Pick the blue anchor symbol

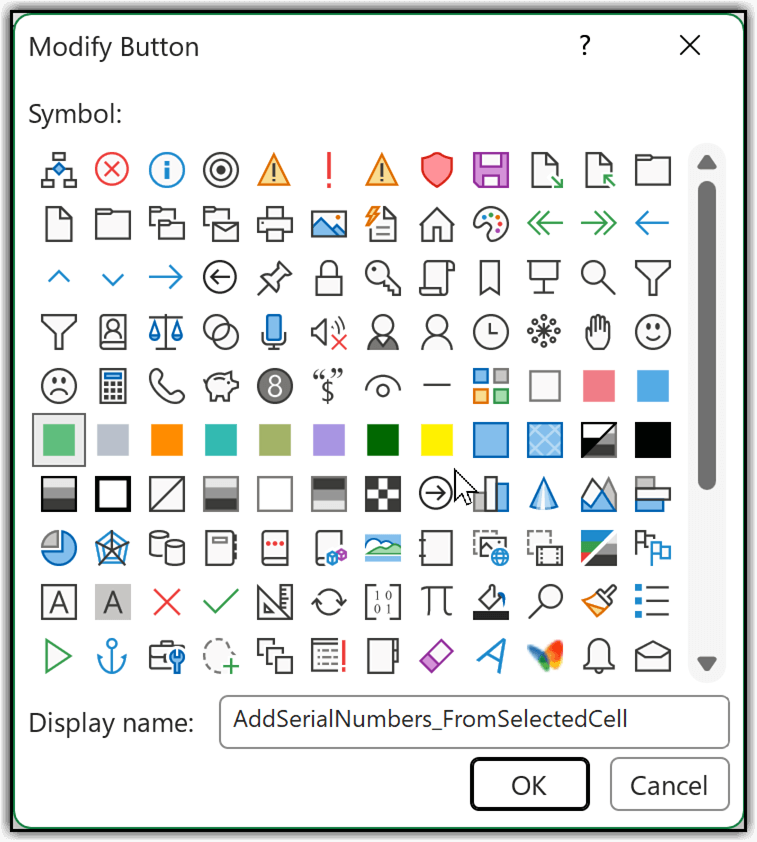click(111, 656)
